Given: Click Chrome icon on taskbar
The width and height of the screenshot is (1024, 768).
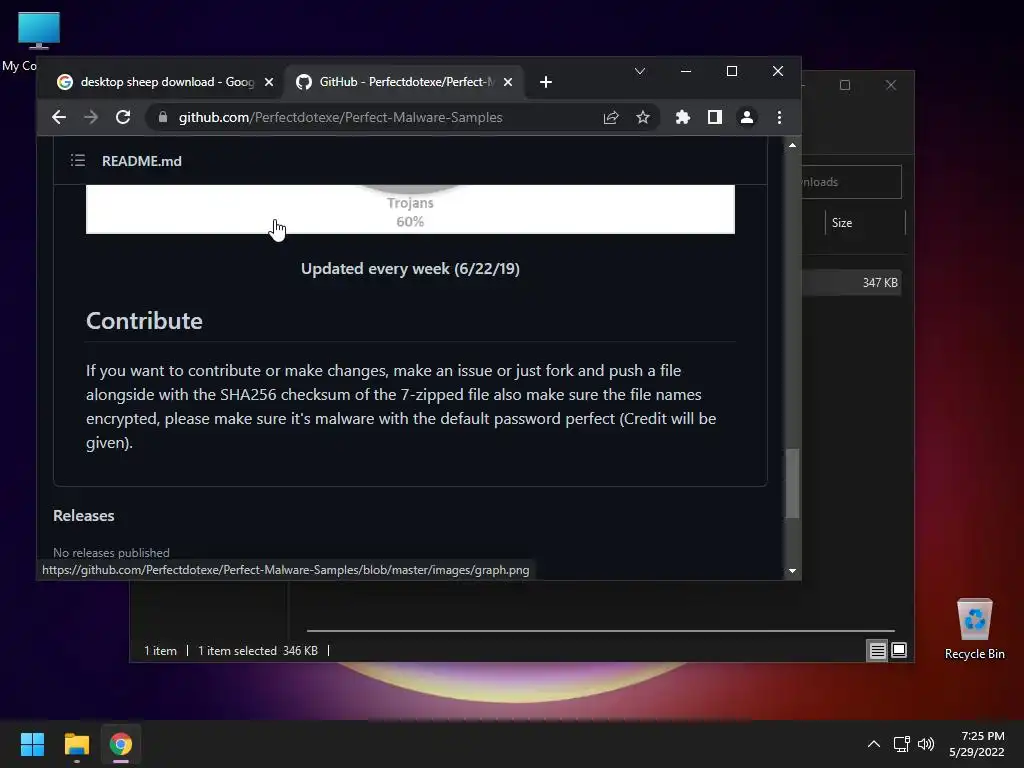Looking at the screenshot, I should pyautogui.click(x=121, y=744).
